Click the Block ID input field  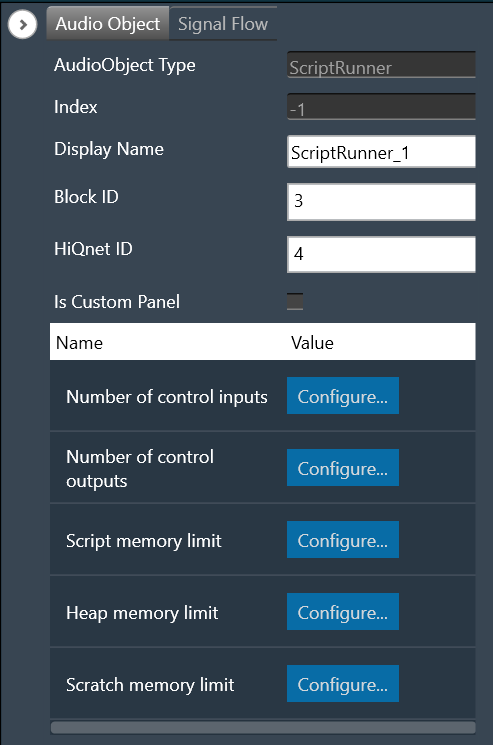(x=381, y=202)
